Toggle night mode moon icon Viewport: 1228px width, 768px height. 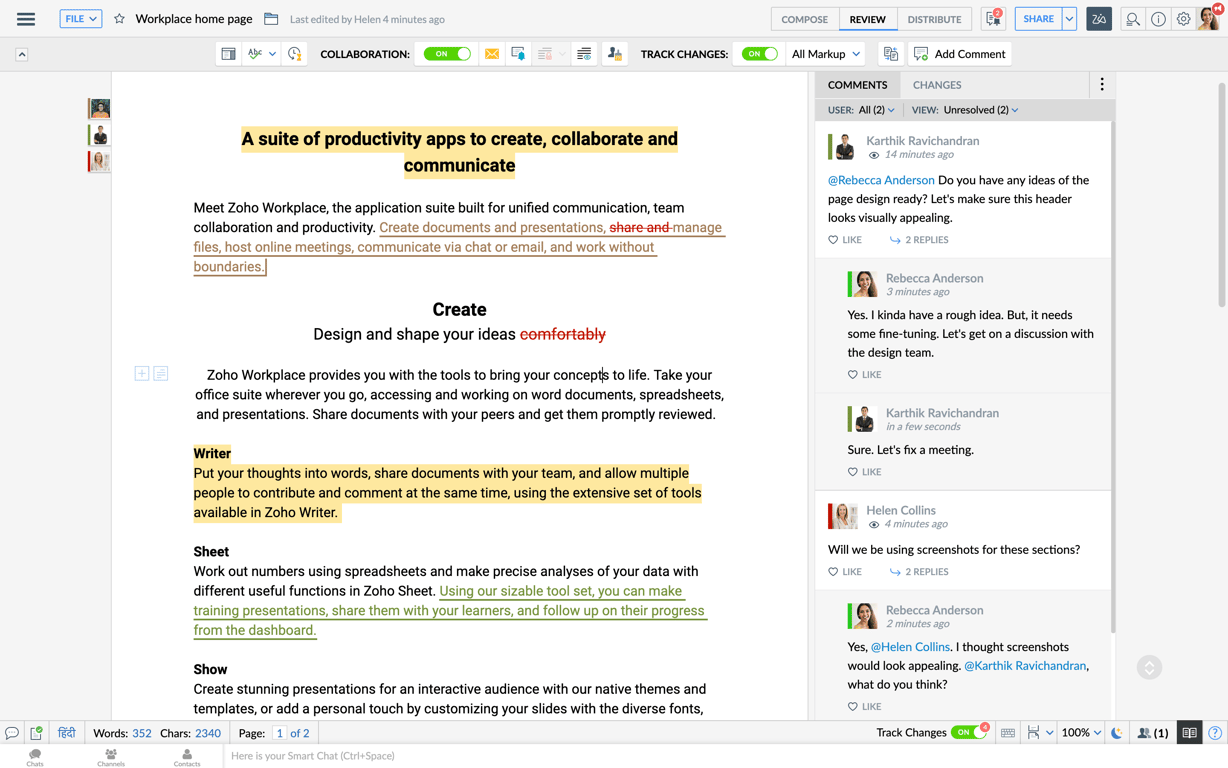click(1117, 733)
